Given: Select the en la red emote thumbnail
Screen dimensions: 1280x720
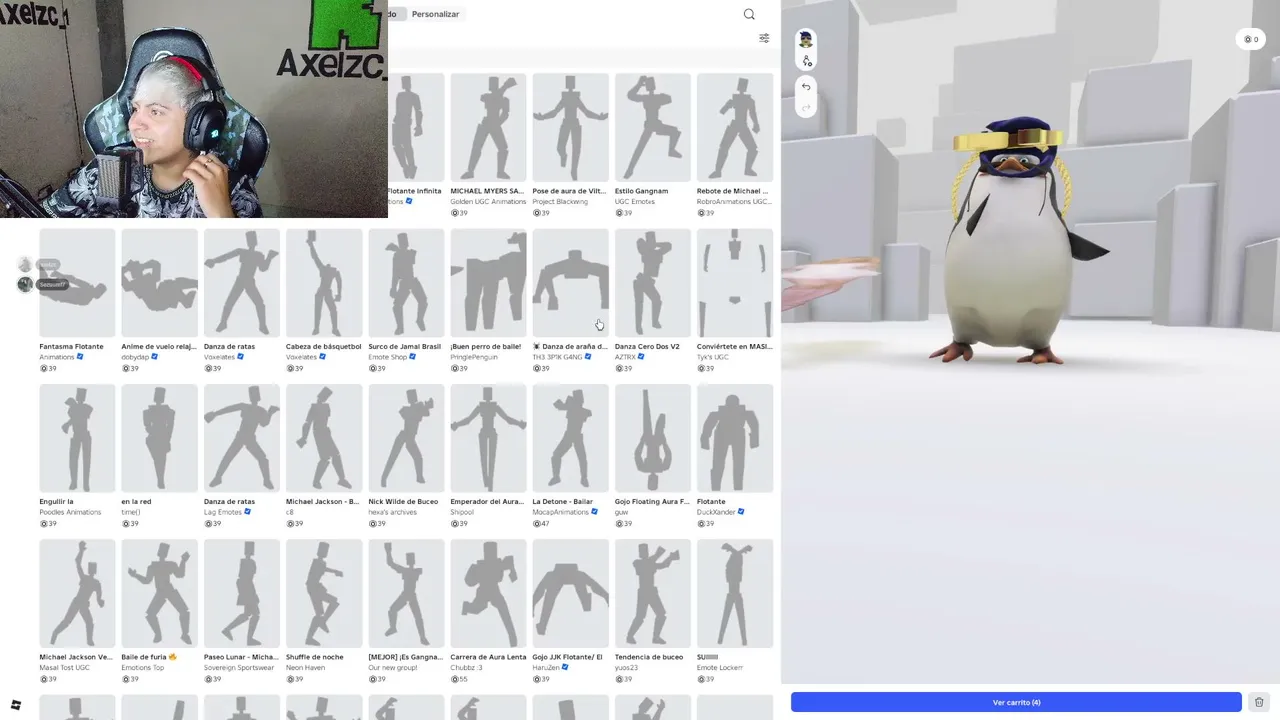Looking at the screenshot, I should [159, 438].
